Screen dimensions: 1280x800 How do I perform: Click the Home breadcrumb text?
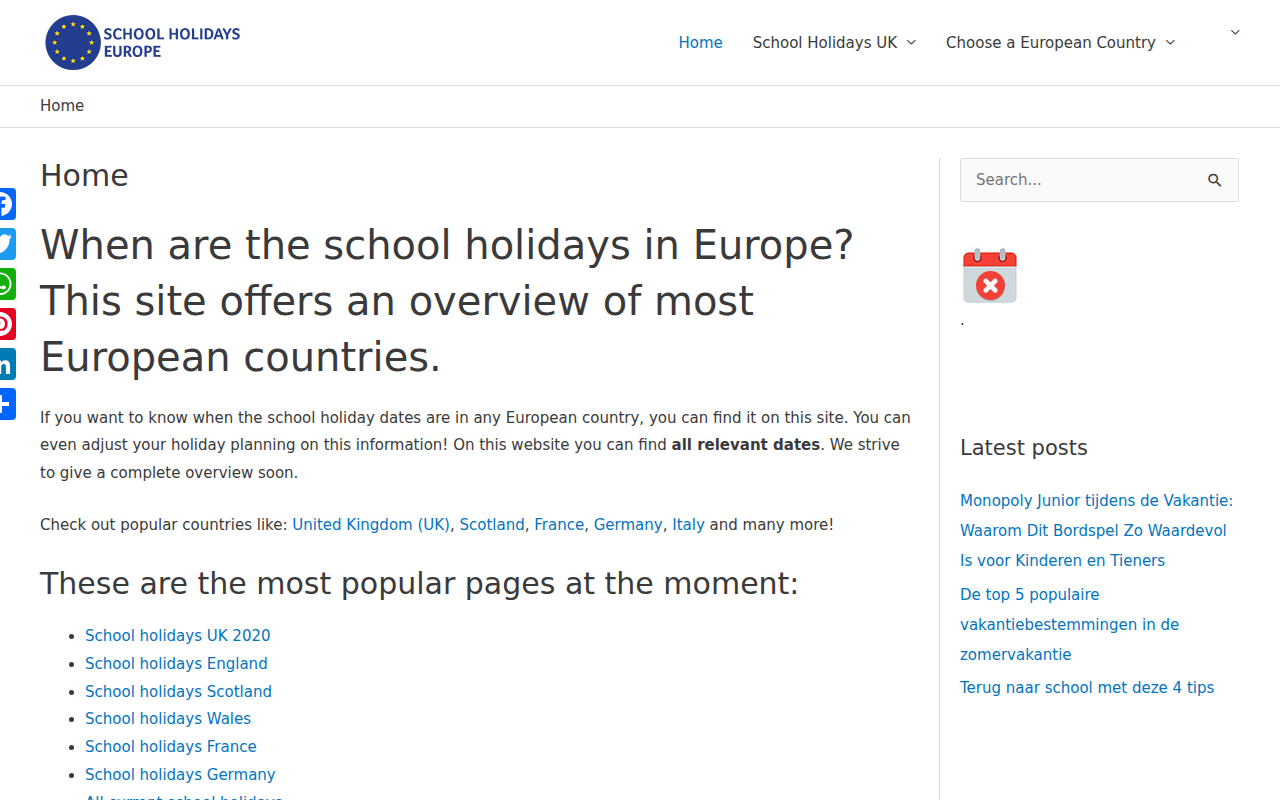click(62, 106)
